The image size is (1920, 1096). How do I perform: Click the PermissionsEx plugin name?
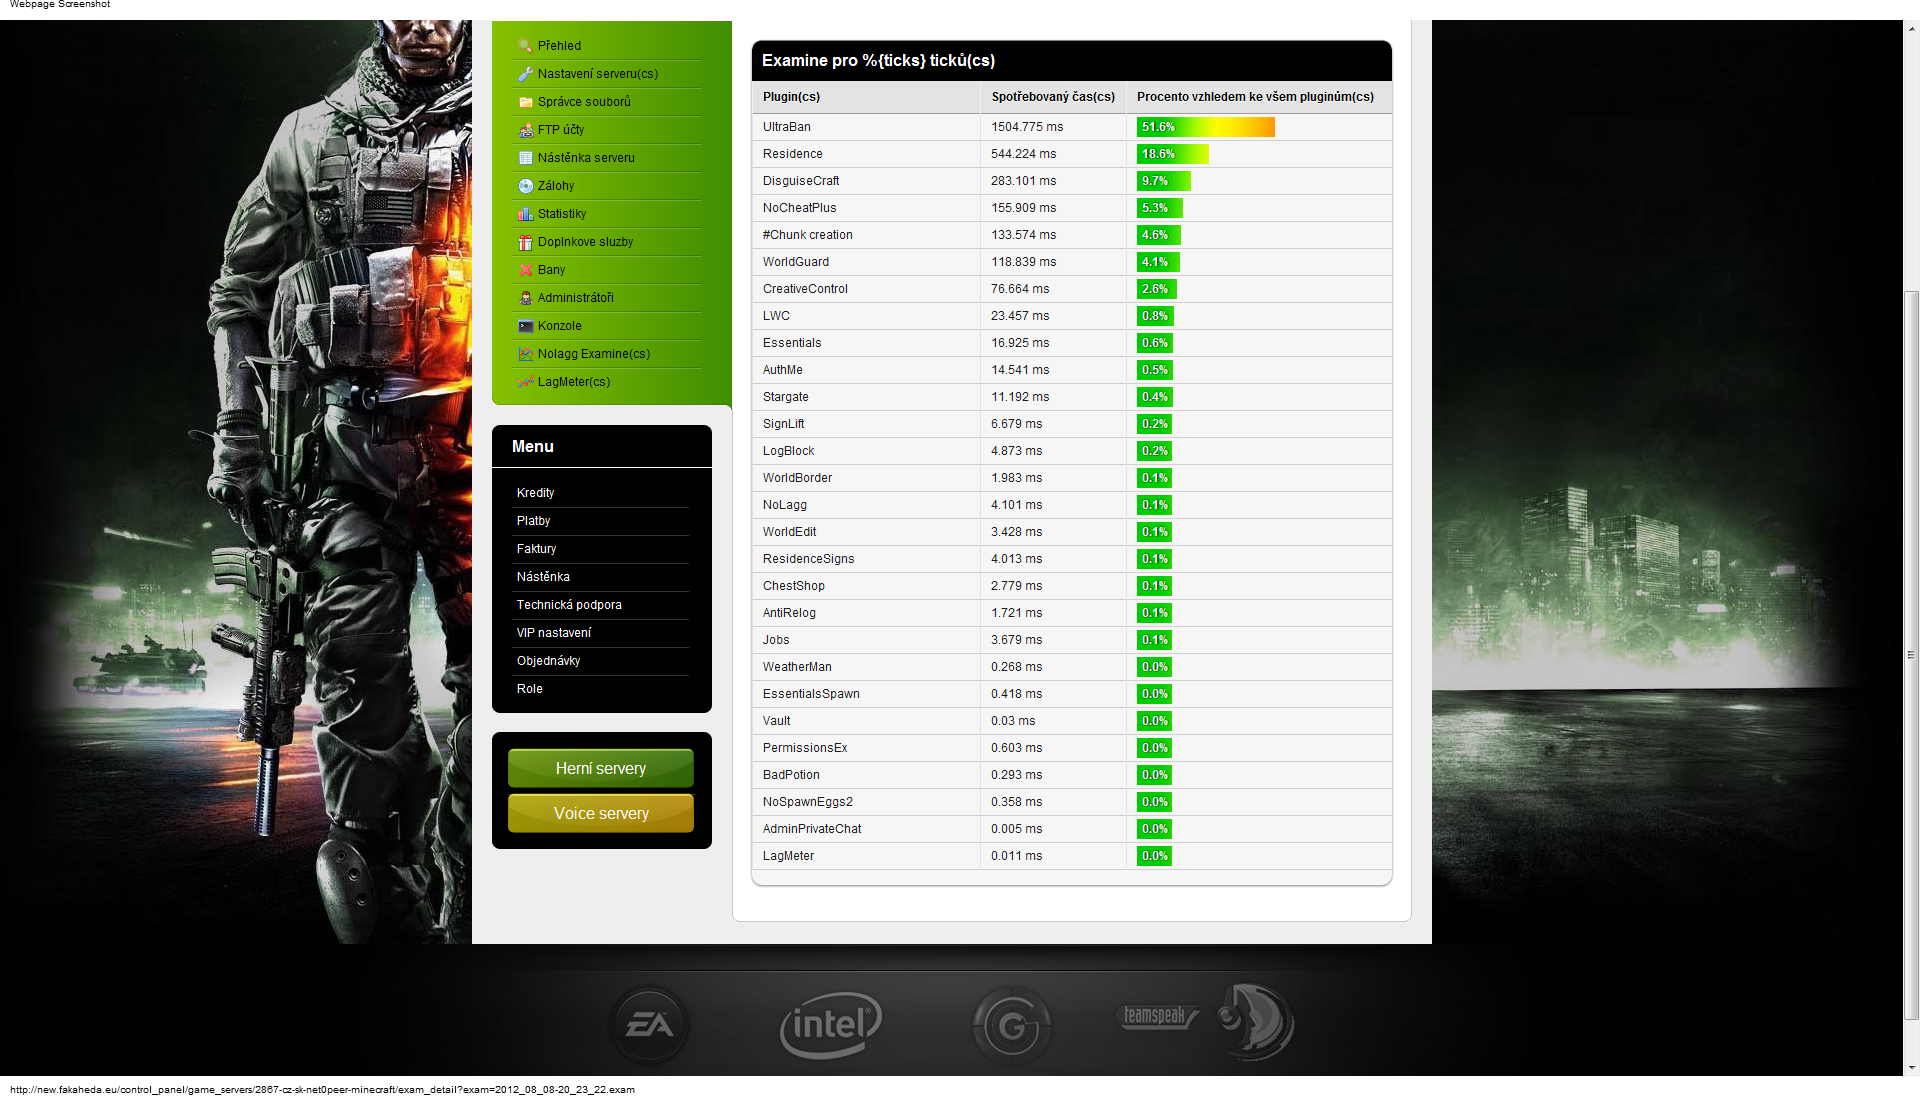(x=804, y=748)
